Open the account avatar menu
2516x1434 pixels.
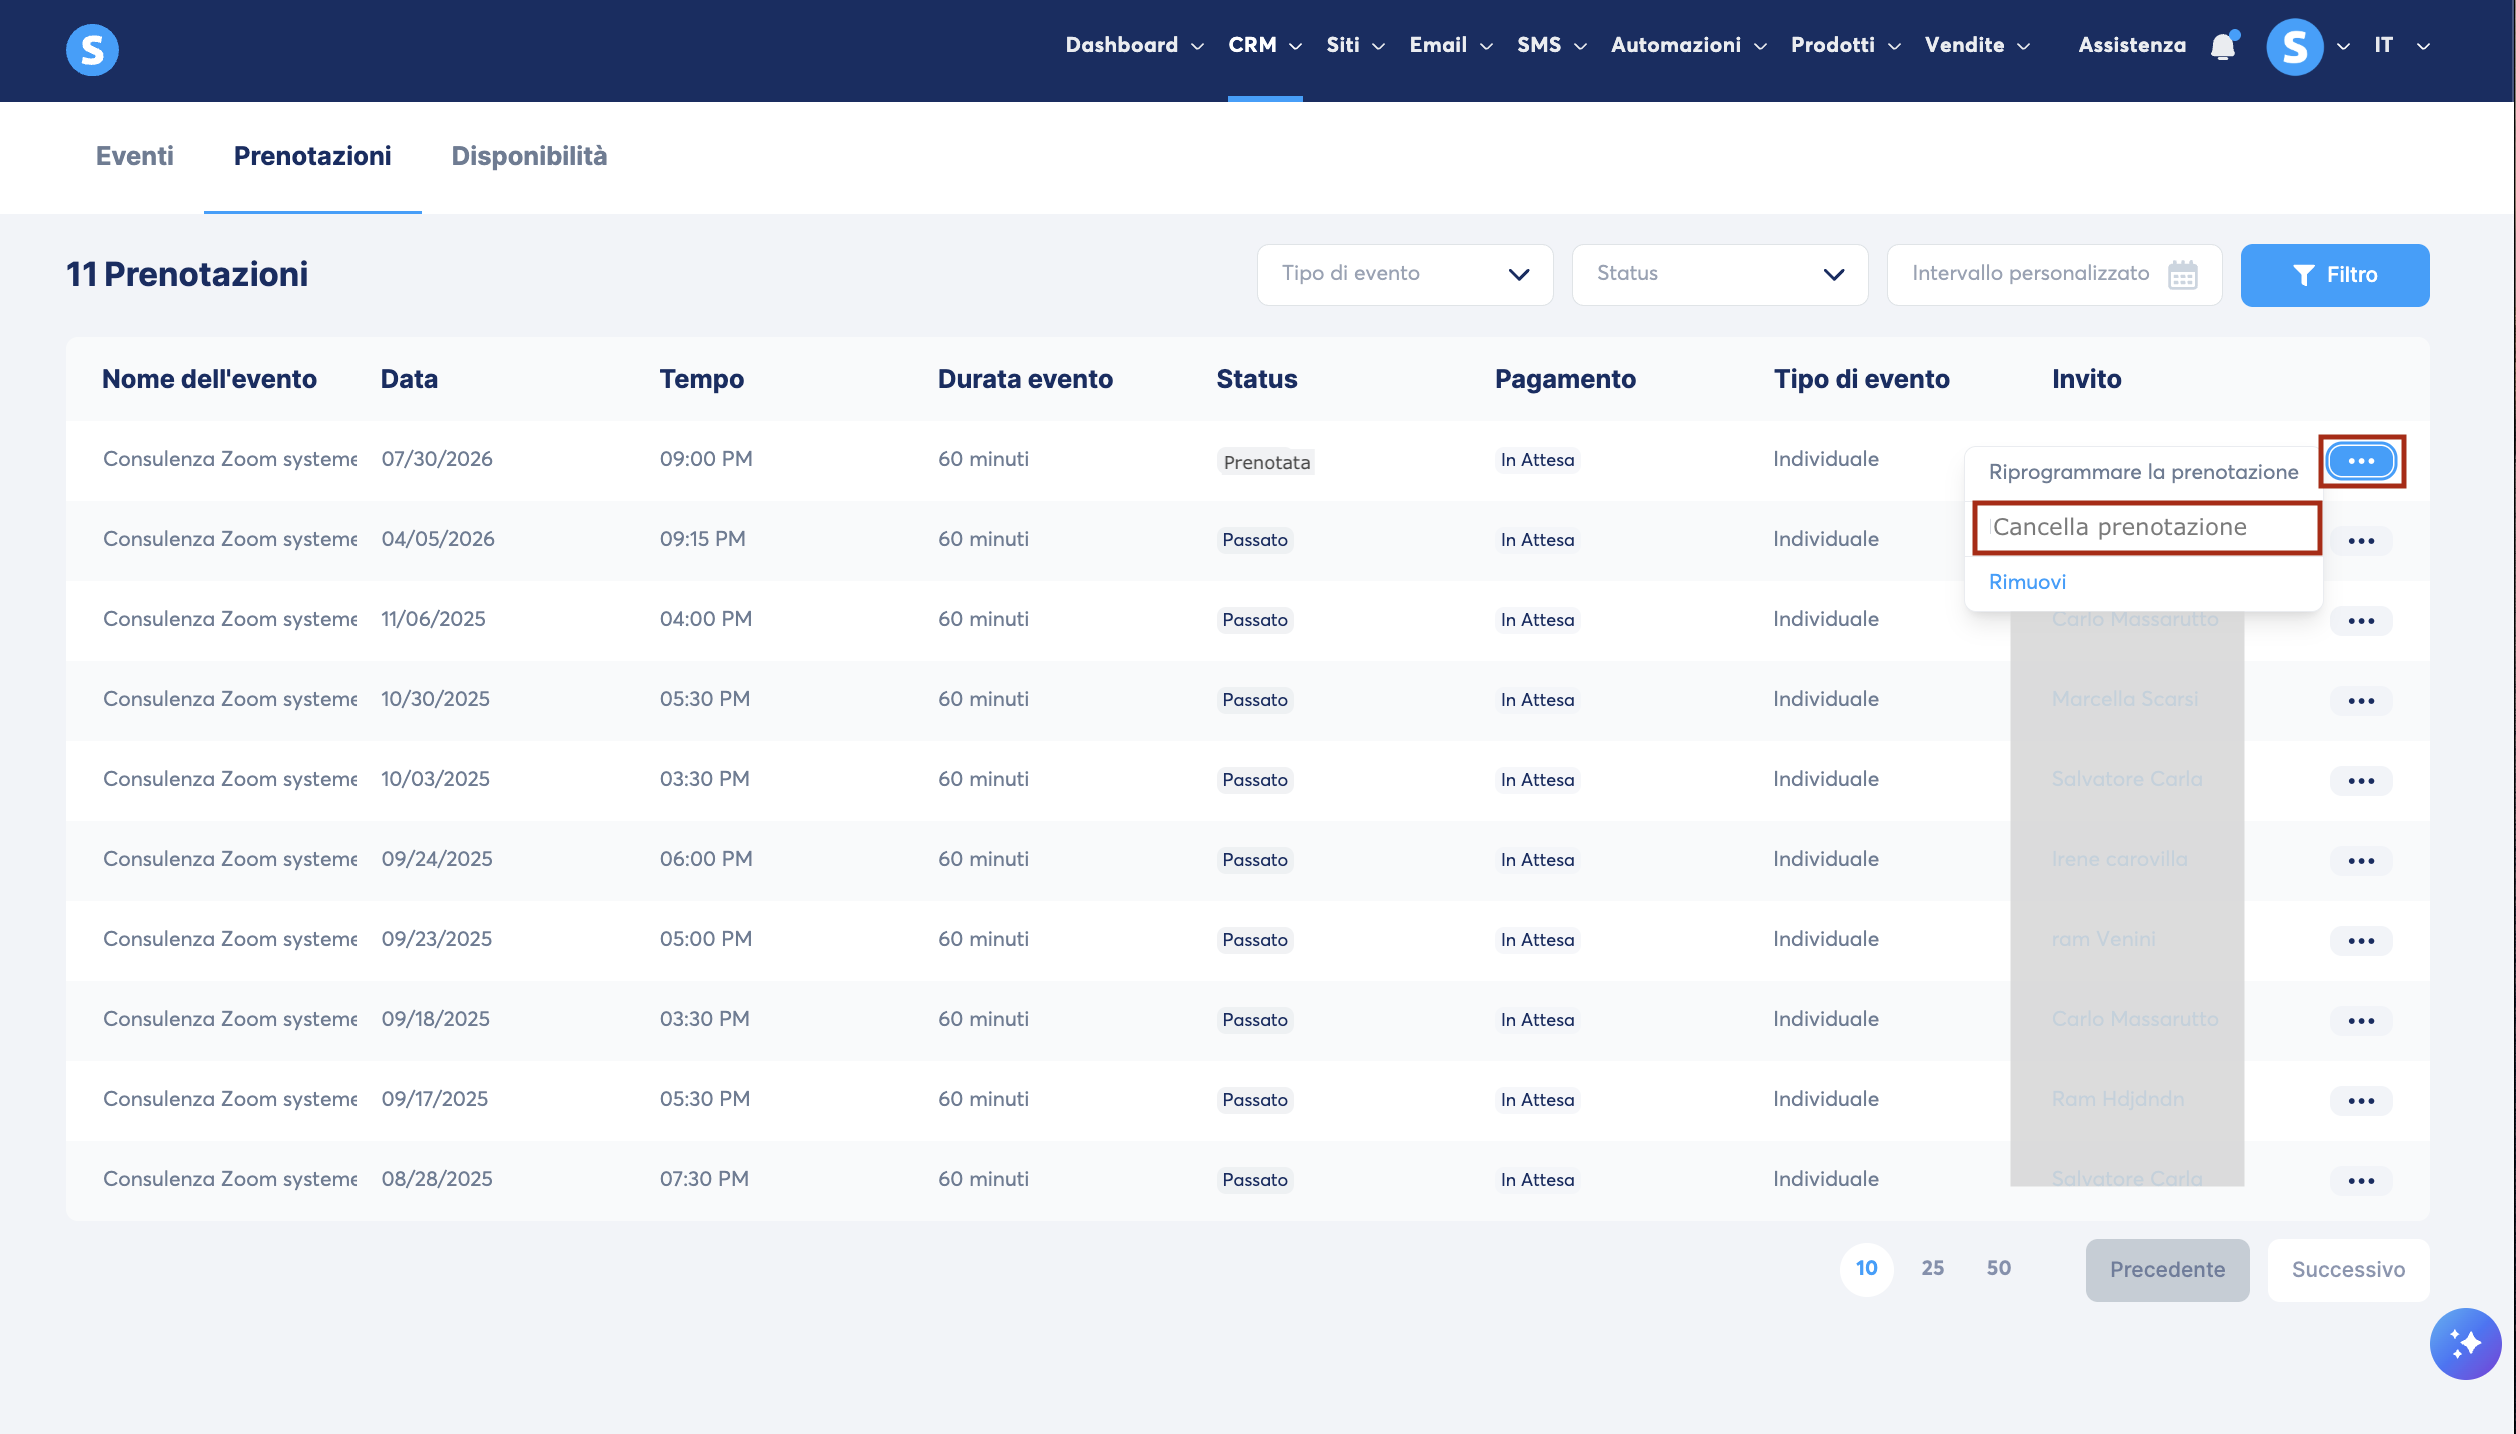(x=2294, y=46)
